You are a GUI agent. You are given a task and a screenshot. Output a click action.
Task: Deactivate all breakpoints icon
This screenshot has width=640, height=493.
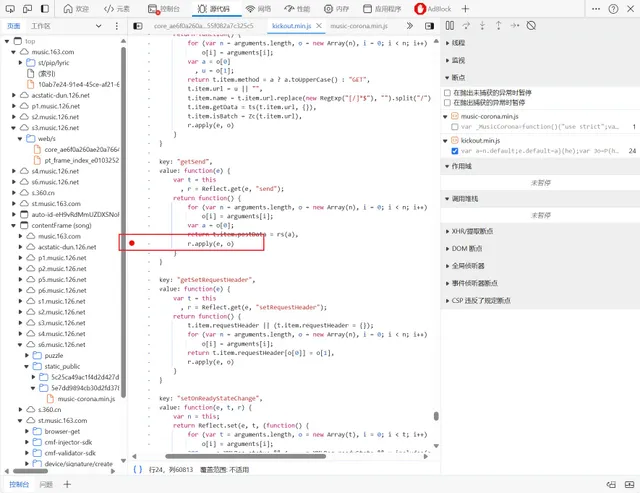(531, 26)
